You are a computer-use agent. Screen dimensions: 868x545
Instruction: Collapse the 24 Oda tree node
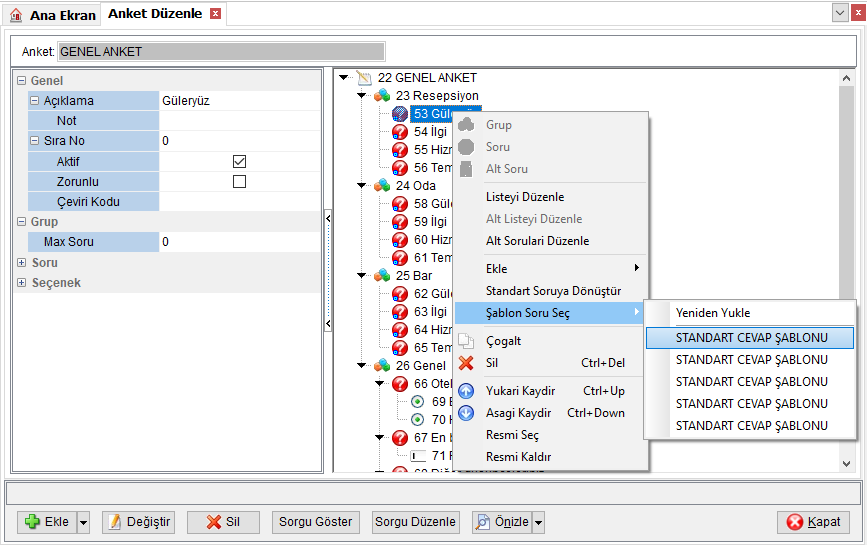click(x=361, y=185)
